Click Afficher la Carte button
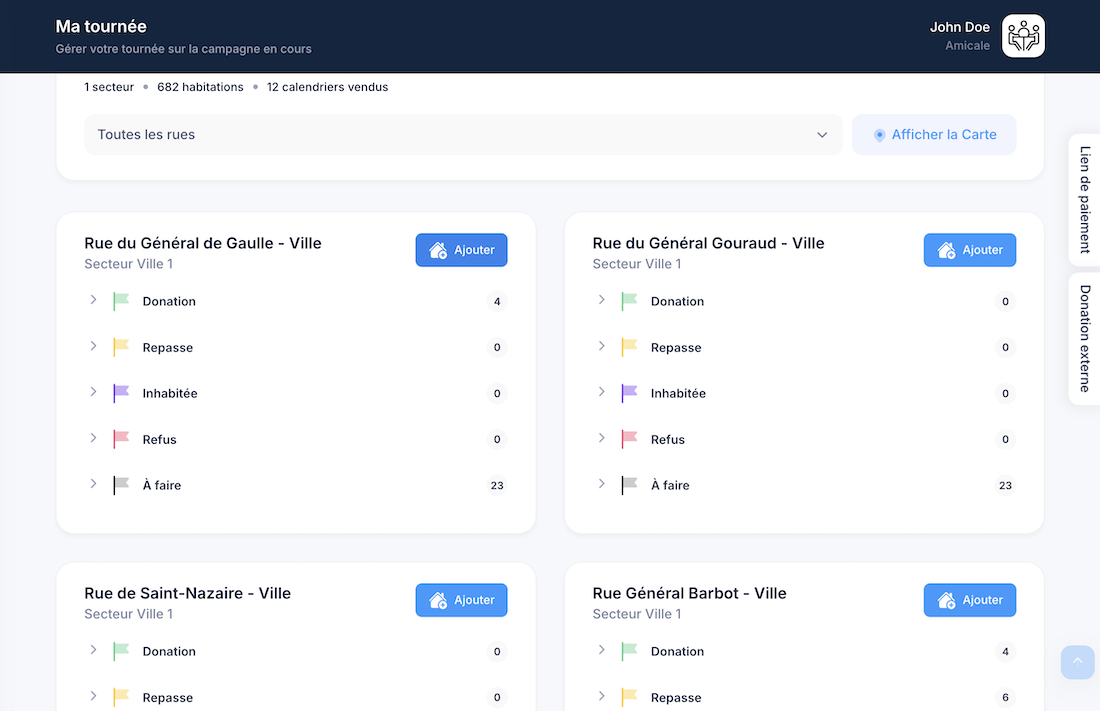This screenshot has height=711, width=1100. click(933, 135)
